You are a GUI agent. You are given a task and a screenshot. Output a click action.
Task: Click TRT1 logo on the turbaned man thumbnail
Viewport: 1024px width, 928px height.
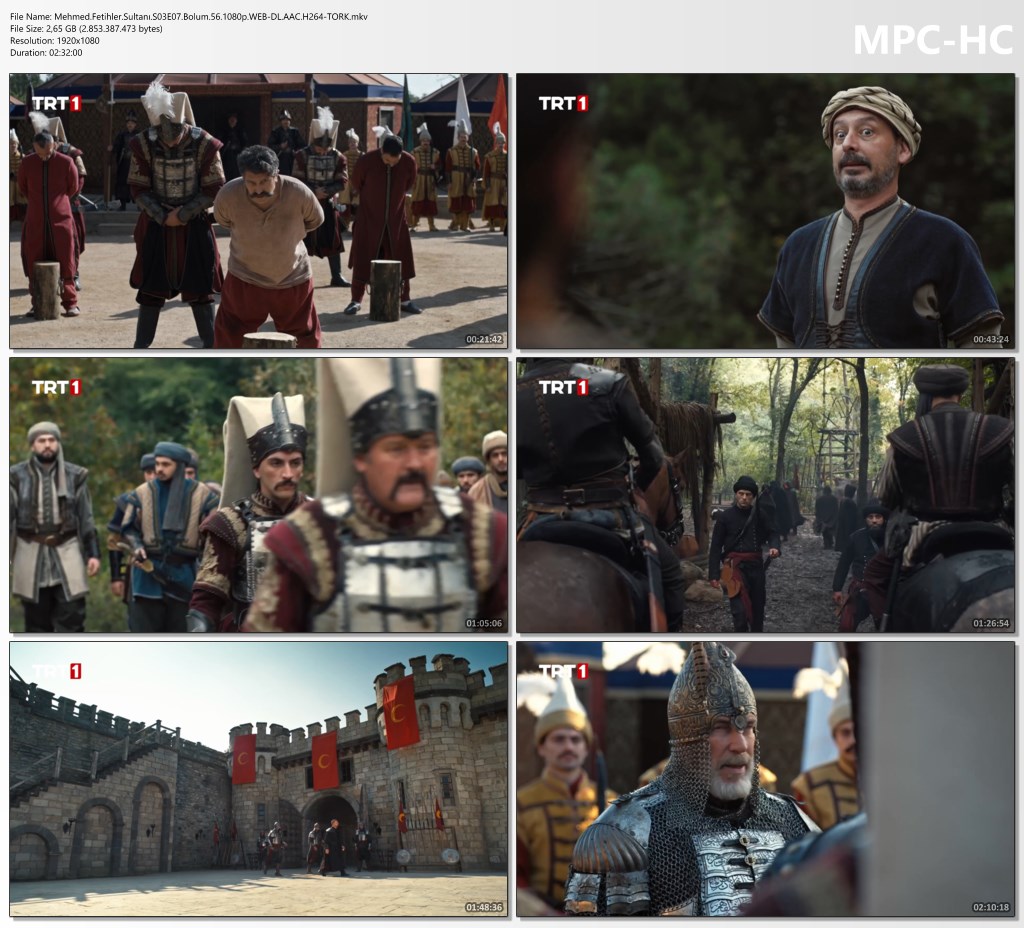563,103
